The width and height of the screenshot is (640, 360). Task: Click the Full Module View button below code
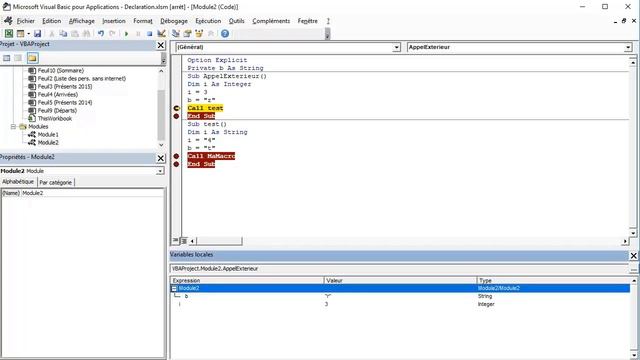[x=184, y=241]
